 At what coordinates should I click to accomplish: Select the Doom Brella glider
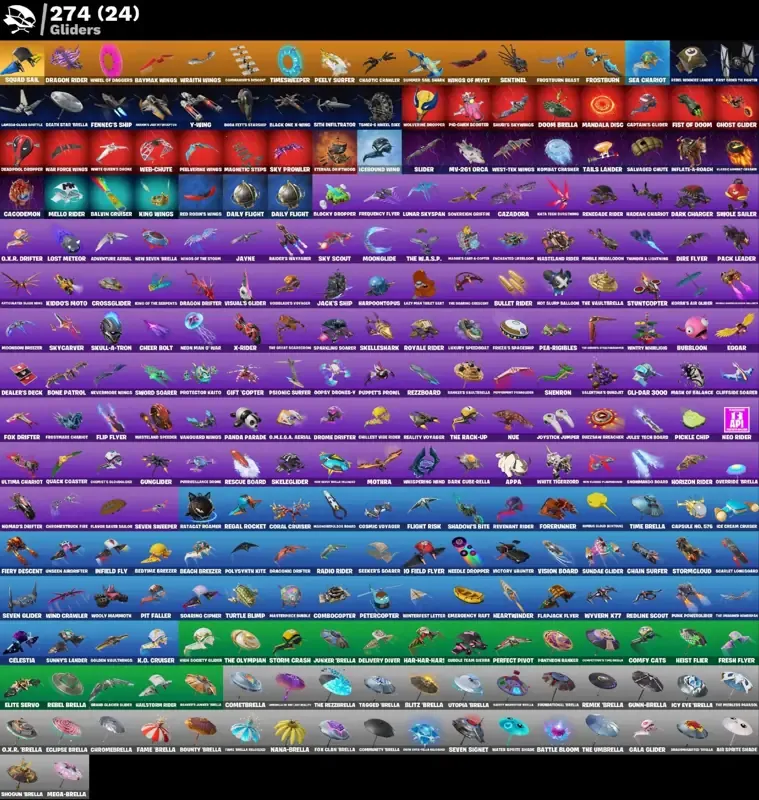tap(558, 107)
